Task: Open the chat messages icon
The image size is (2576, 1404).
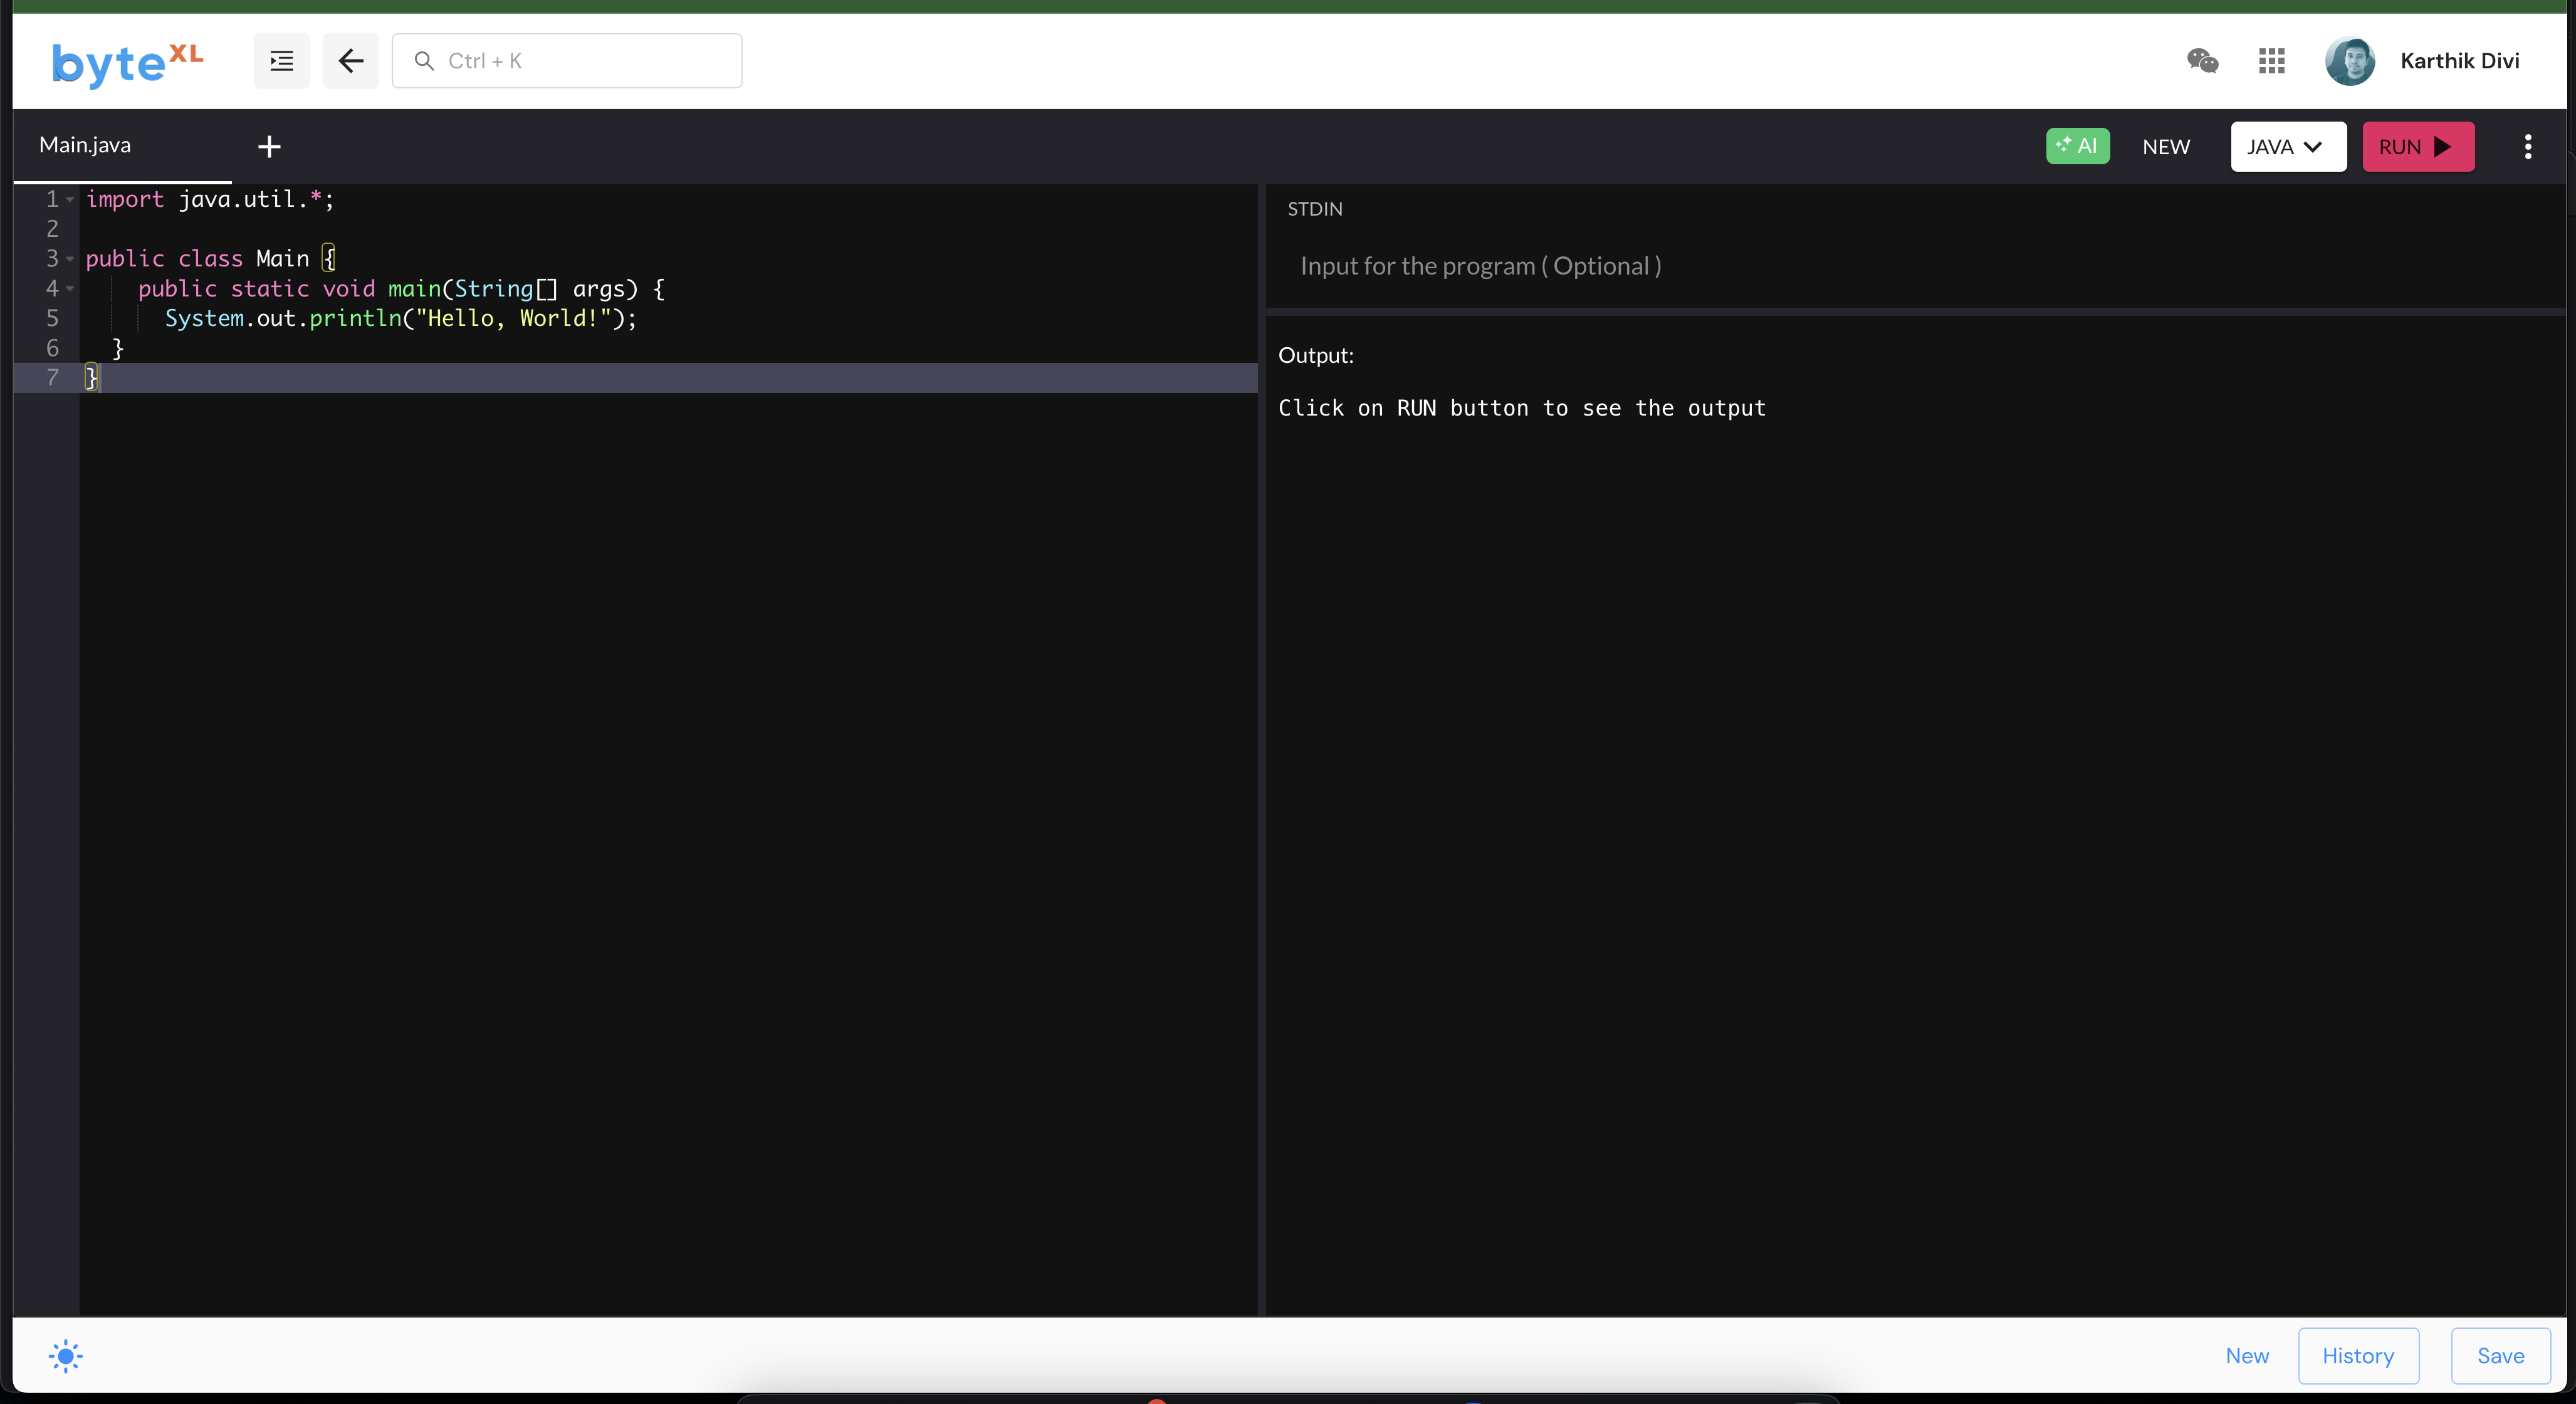Action: point(2202,61)
